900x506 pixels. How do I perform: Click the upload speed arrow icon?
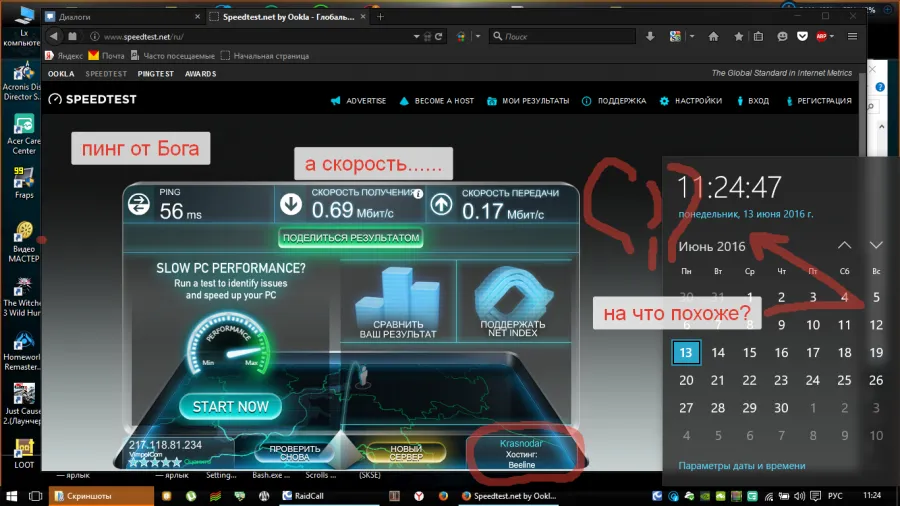[x=441, y=204]
